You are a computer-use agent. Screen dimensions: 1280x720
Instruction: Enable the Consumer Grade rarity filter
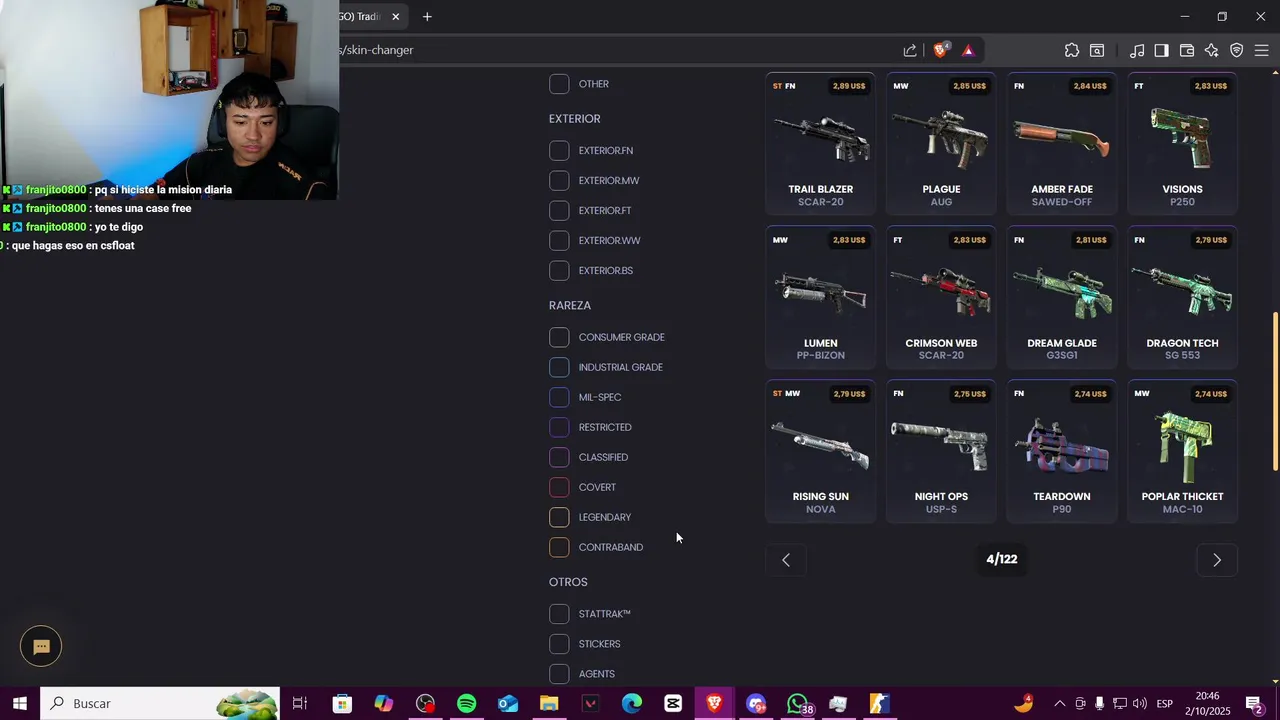point(560,337)
